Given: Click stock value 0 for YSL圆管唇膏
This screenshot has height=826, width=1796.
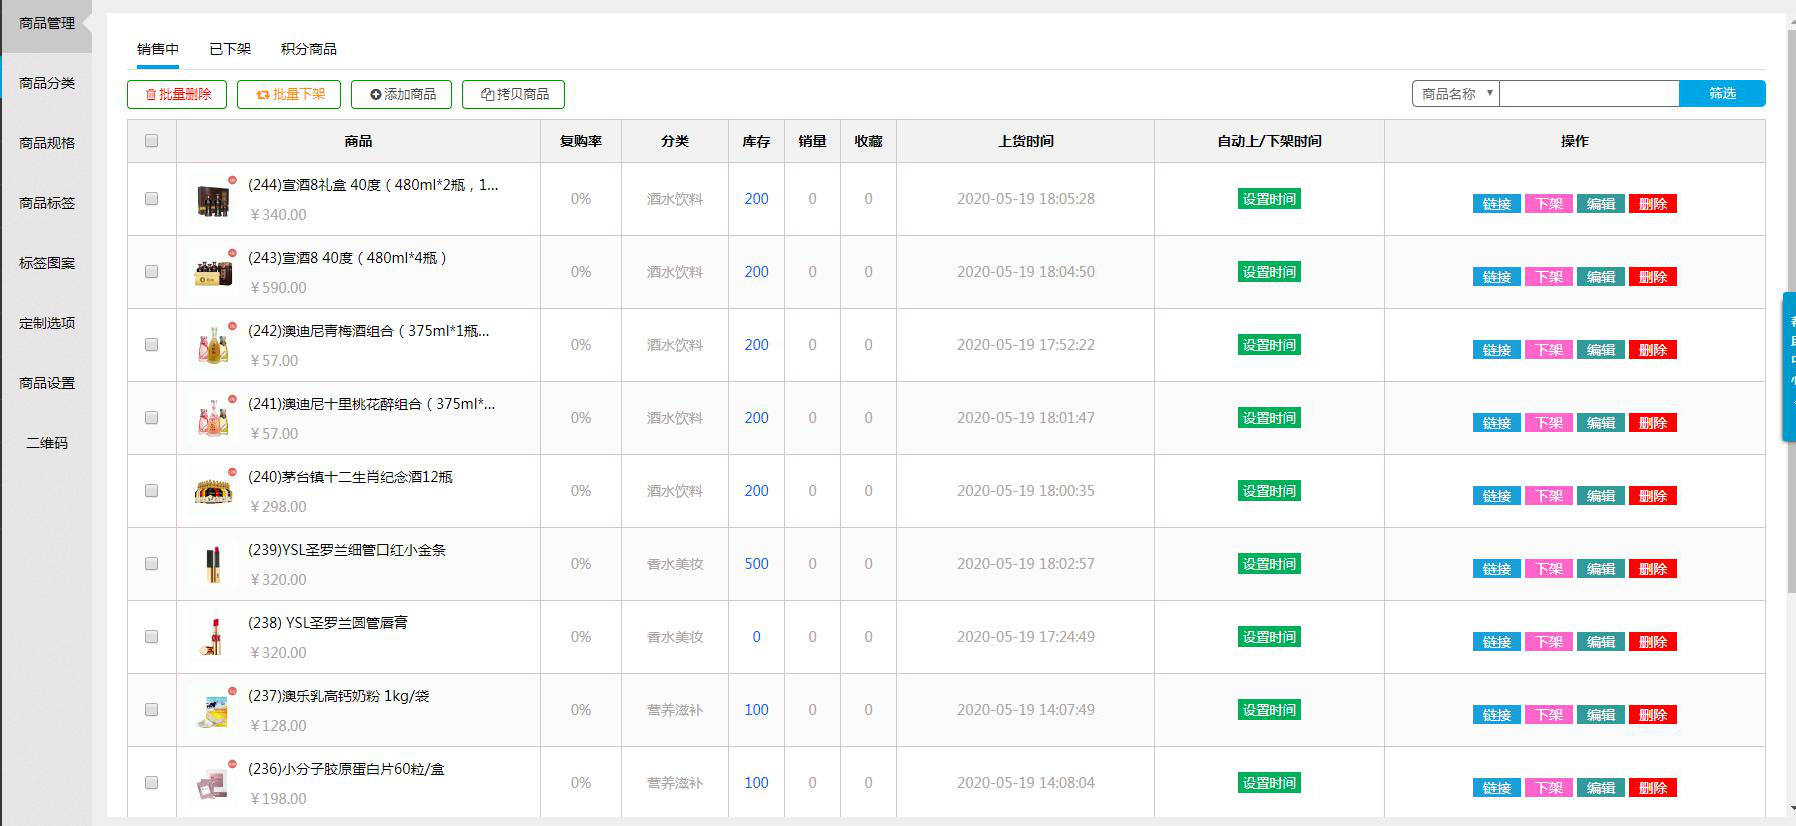Looking at the screenshot, I should coord(756,637).
